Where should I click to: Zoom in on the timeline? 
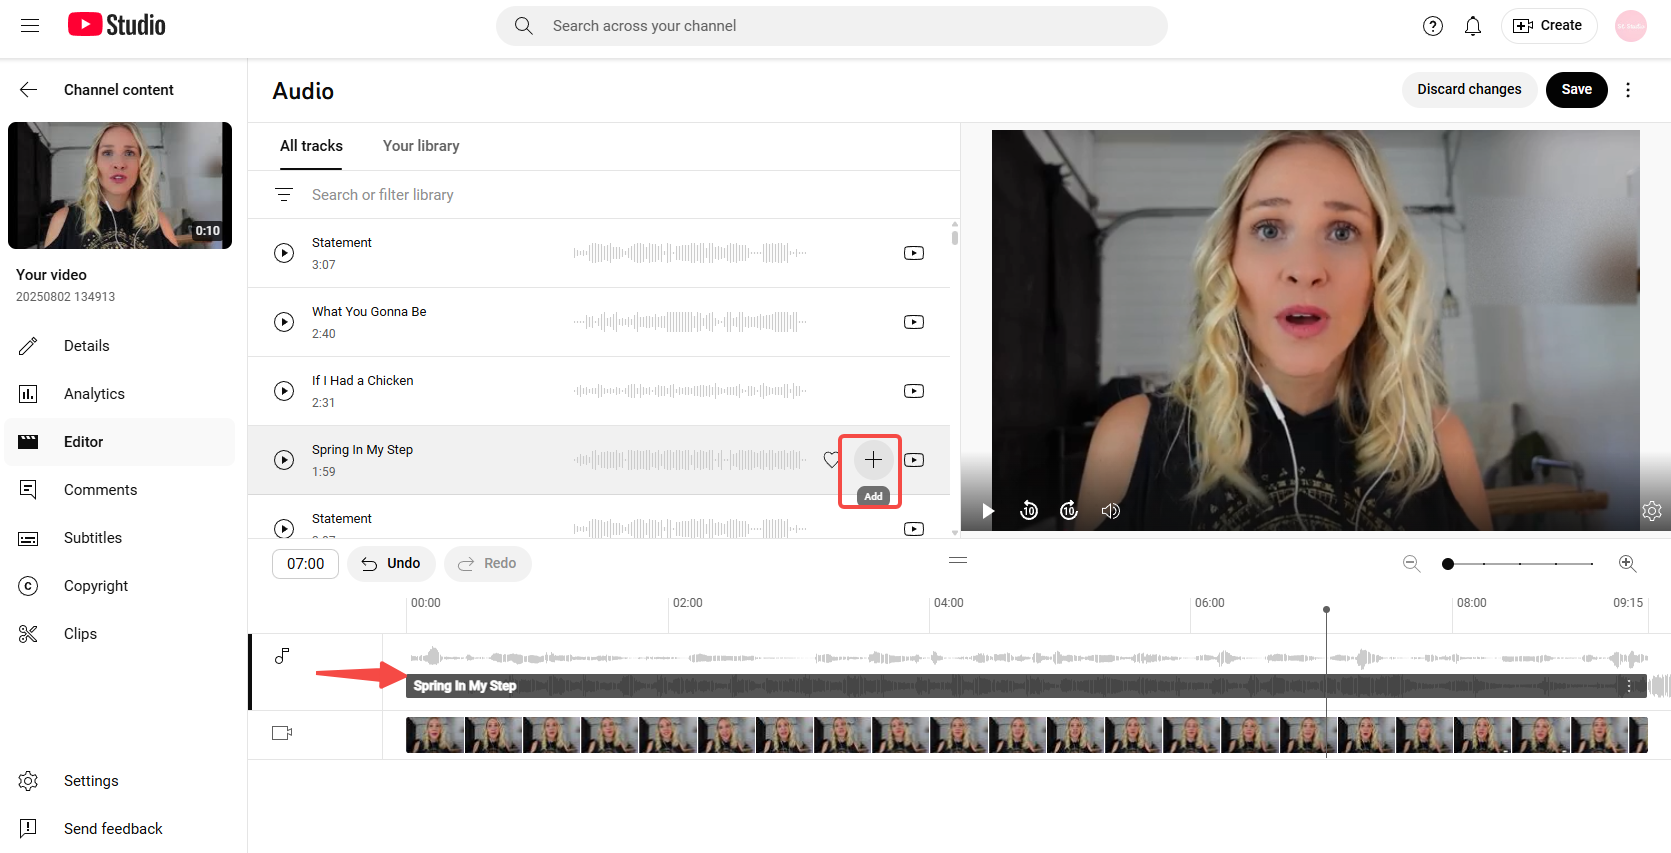coord(1627,564)
